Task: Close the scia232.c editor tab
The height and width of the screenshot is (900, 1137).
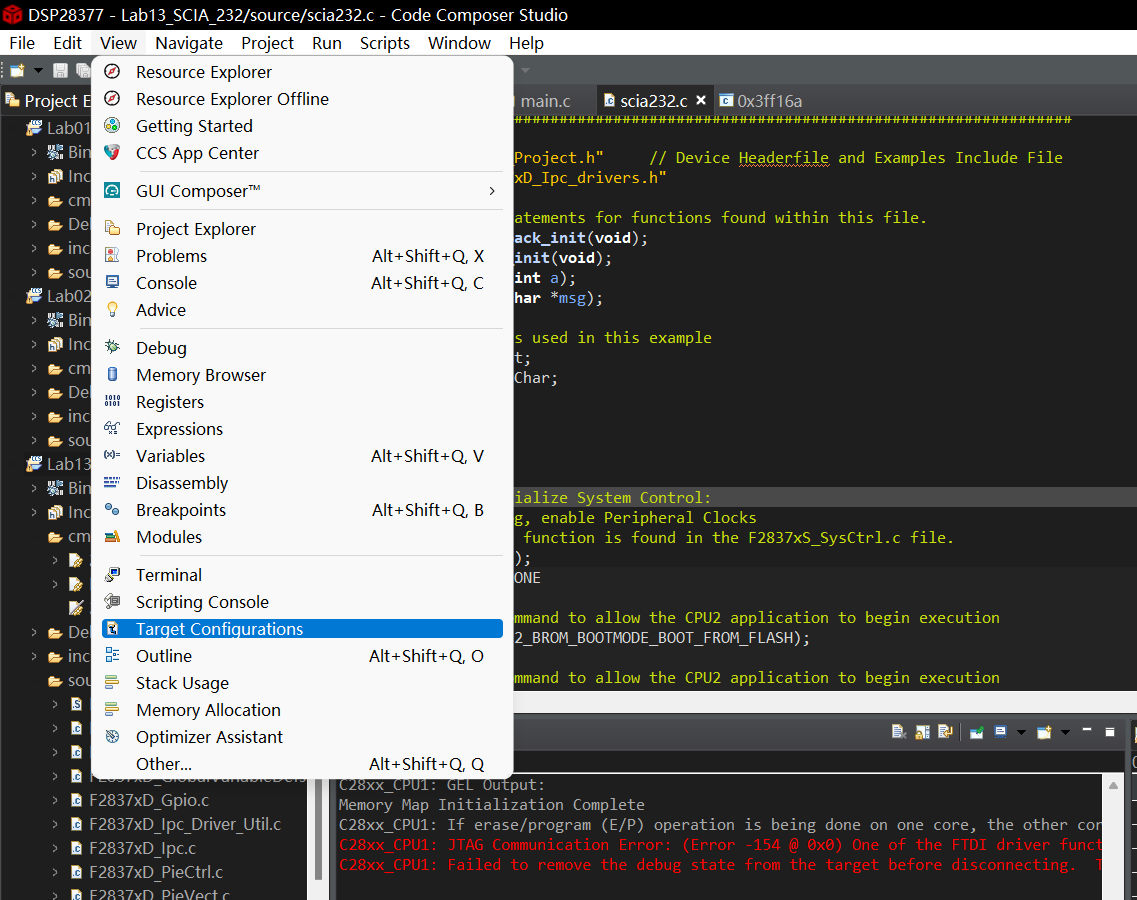Action: click(701, 101)
